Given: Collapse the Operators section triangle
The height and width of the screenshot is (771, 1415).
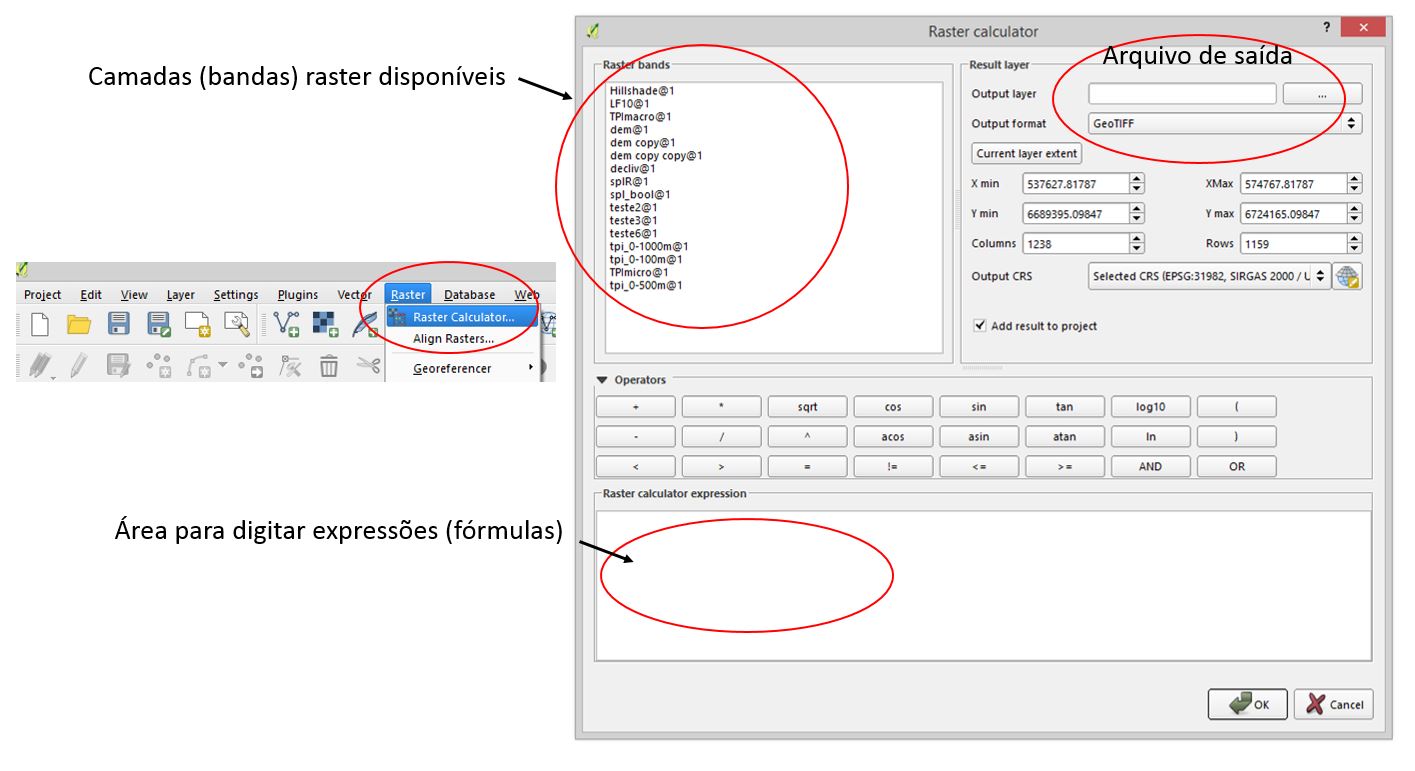Looking at the screenshot, I should (x=602, y=380).
